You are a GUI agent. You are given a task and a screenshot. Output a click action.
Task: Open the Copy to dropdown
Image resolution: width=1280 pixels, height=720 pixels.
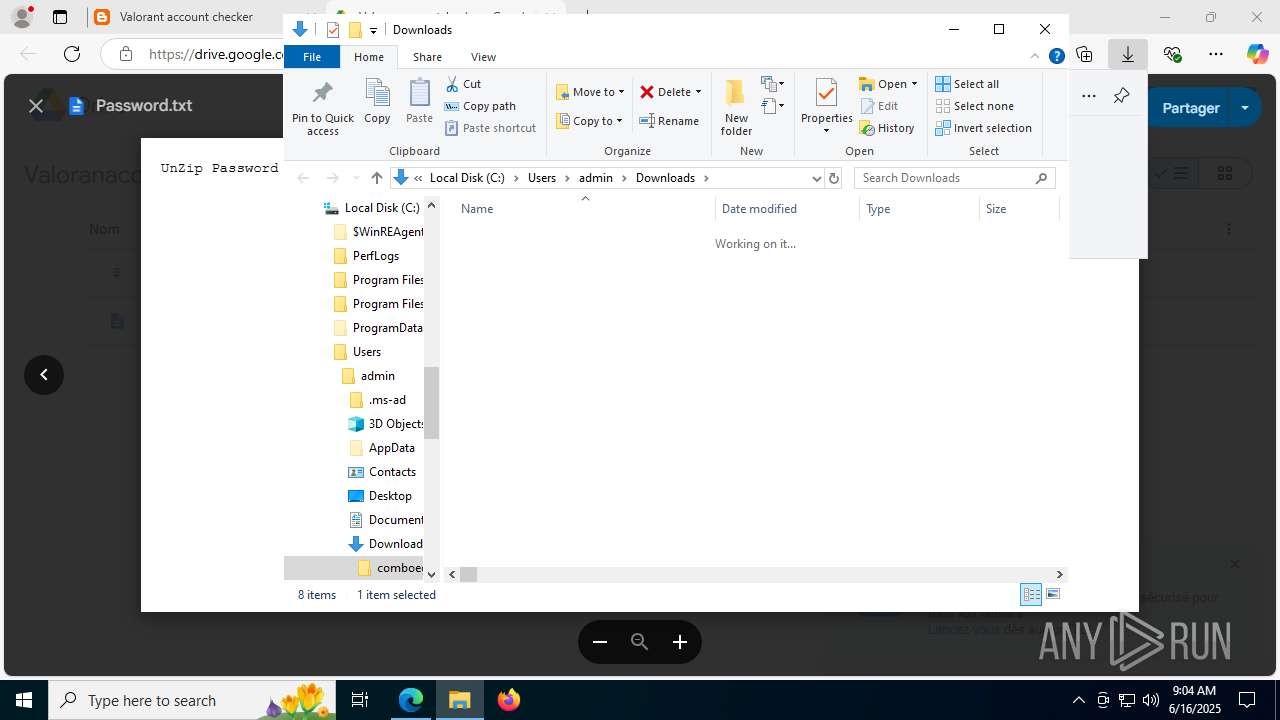[x=590, y=121]
